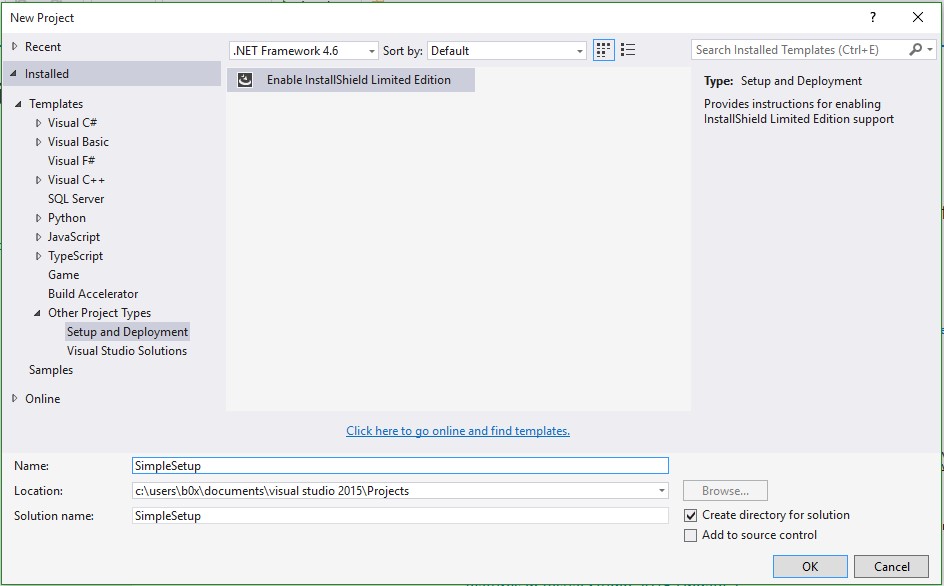Uncheck Create directory for solution
Screen dimensions: 944x586
click(690, 514)
